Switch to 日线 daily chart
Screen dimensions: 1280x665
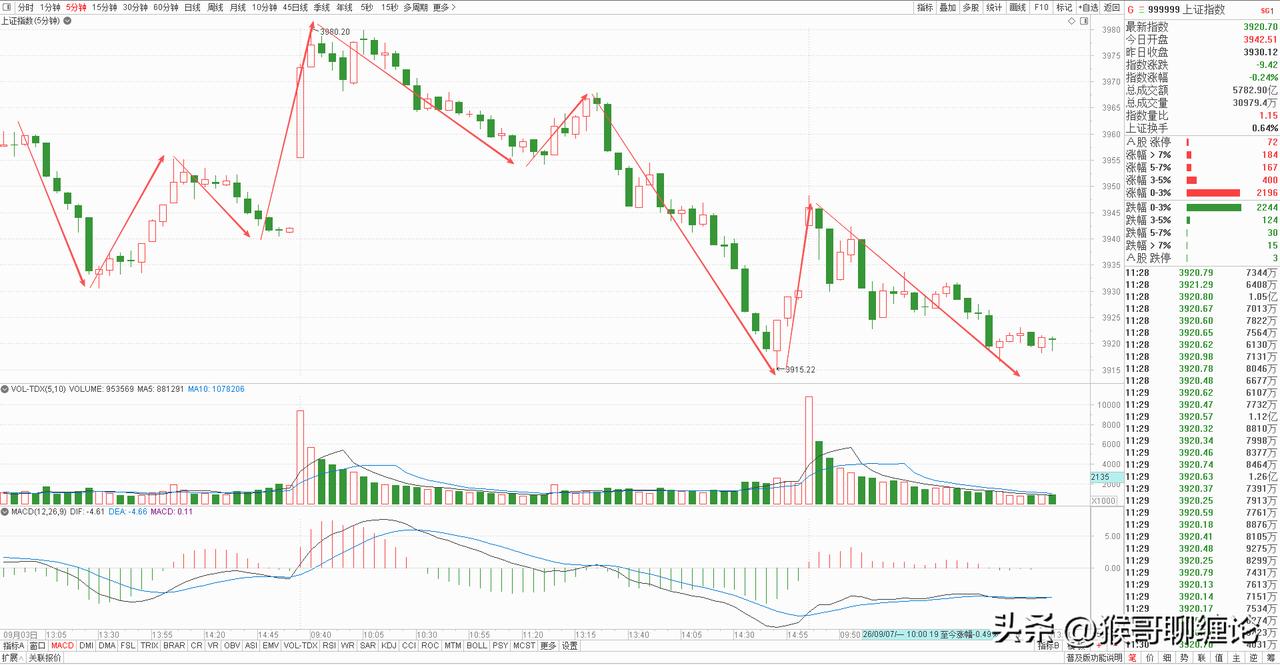tap(192, 7)
